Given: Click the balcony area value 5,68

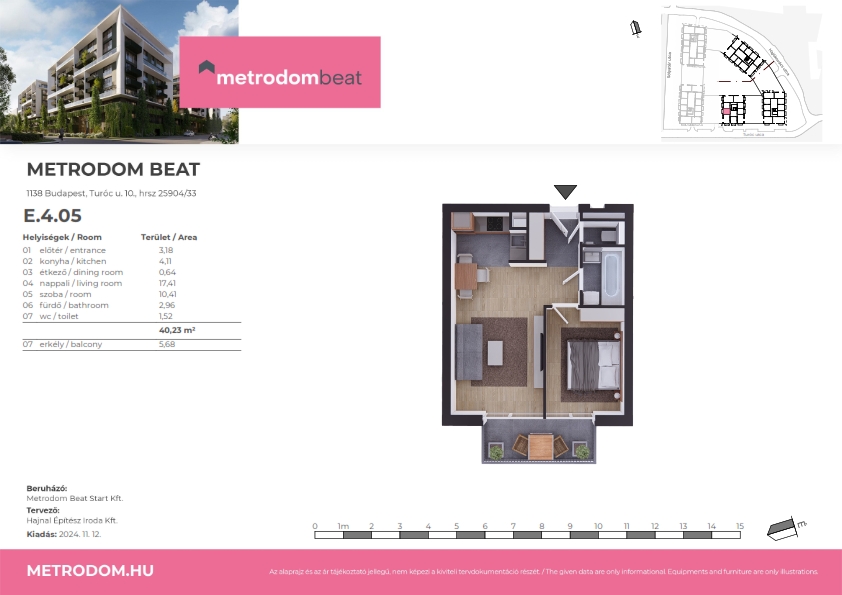Looking at the screenshot, I should point(166,344).
